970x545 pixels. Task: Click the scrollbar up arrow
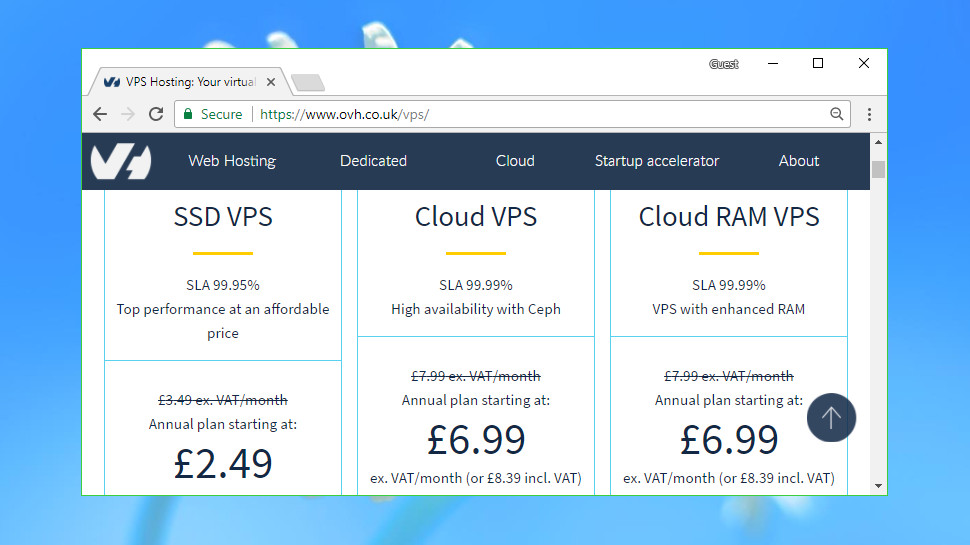click(x=878, y=142)
